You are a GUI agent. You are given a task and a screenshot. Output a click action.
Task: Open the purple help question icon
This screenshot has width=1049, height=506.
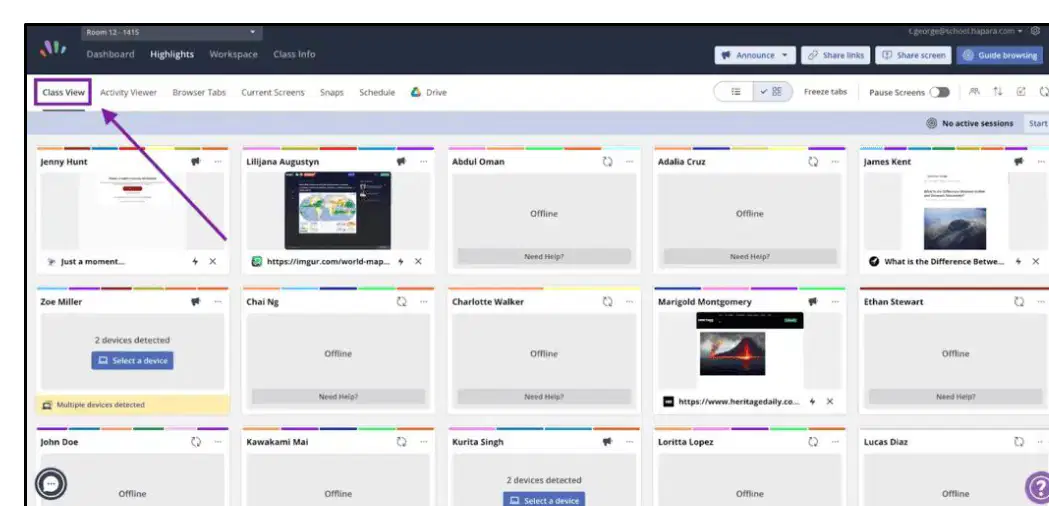coord(1038,487)
